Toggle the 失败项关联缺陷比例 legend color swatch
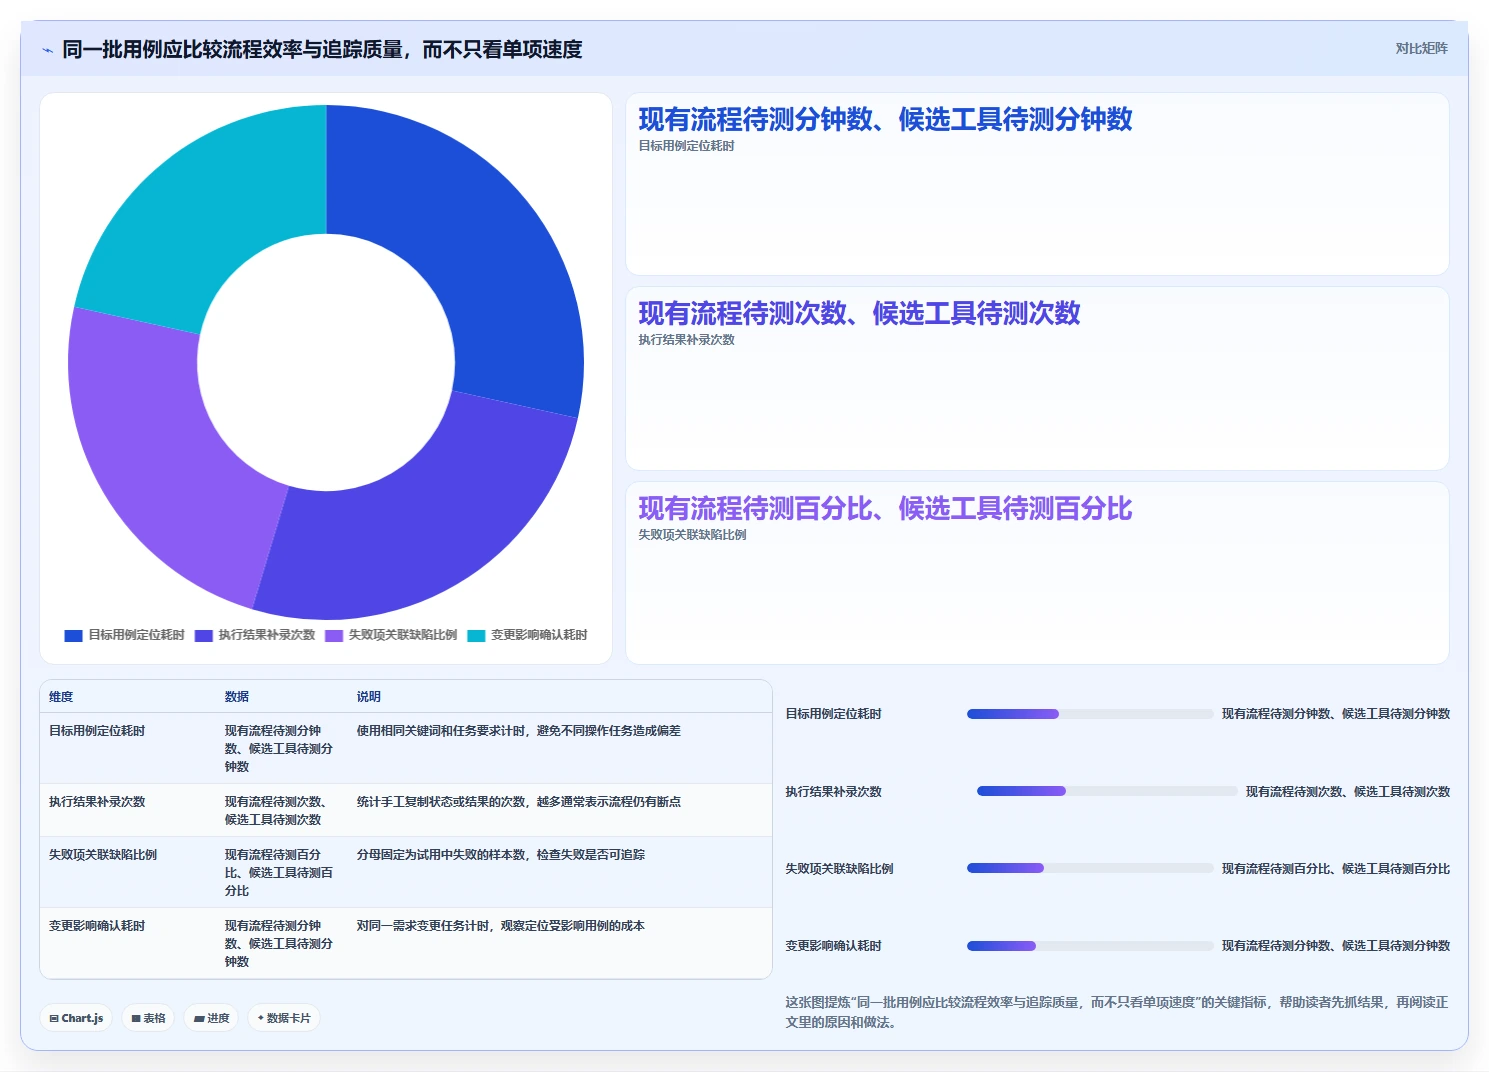The image size is (1489, 1072). tap(334, 635)
